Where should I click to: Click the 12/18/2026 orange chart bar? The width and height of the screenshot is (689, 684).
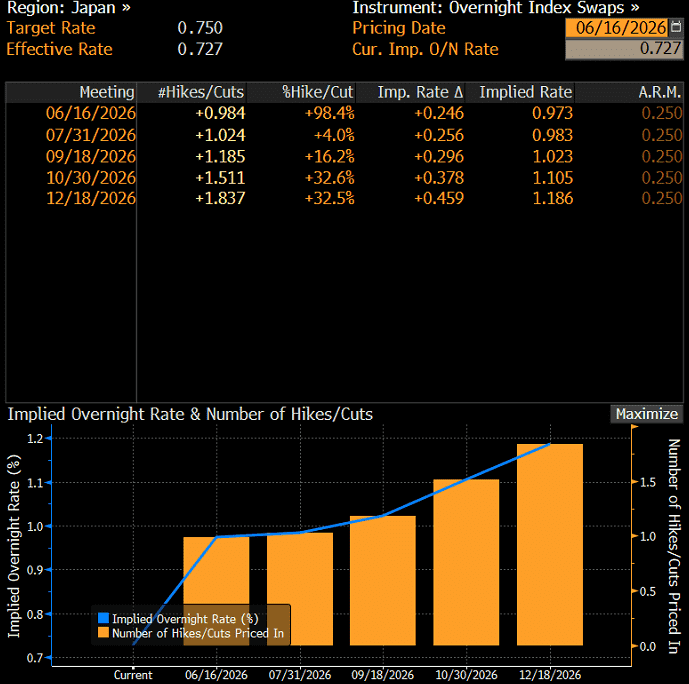550,545
